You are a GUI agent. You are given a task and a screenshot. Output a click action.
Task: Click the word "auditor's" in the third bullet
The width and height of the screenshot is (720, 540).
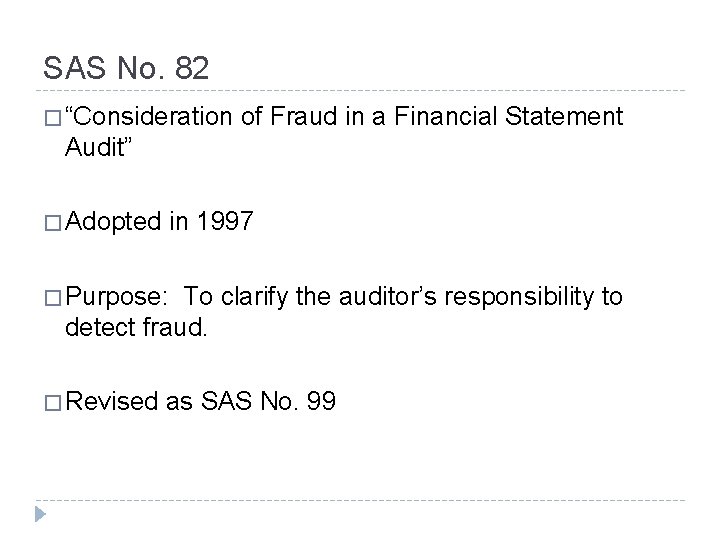click(x=388, y=296)
